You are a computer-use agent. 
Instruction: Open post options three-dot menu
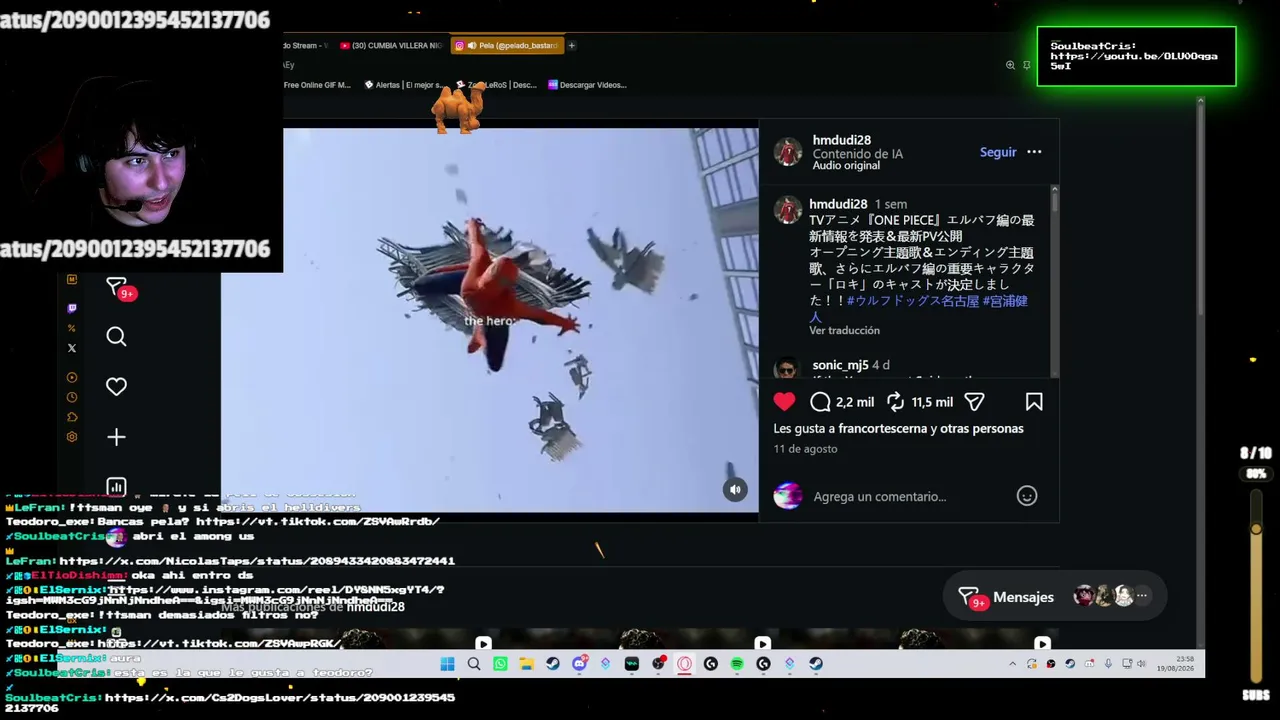(1034, 152)
